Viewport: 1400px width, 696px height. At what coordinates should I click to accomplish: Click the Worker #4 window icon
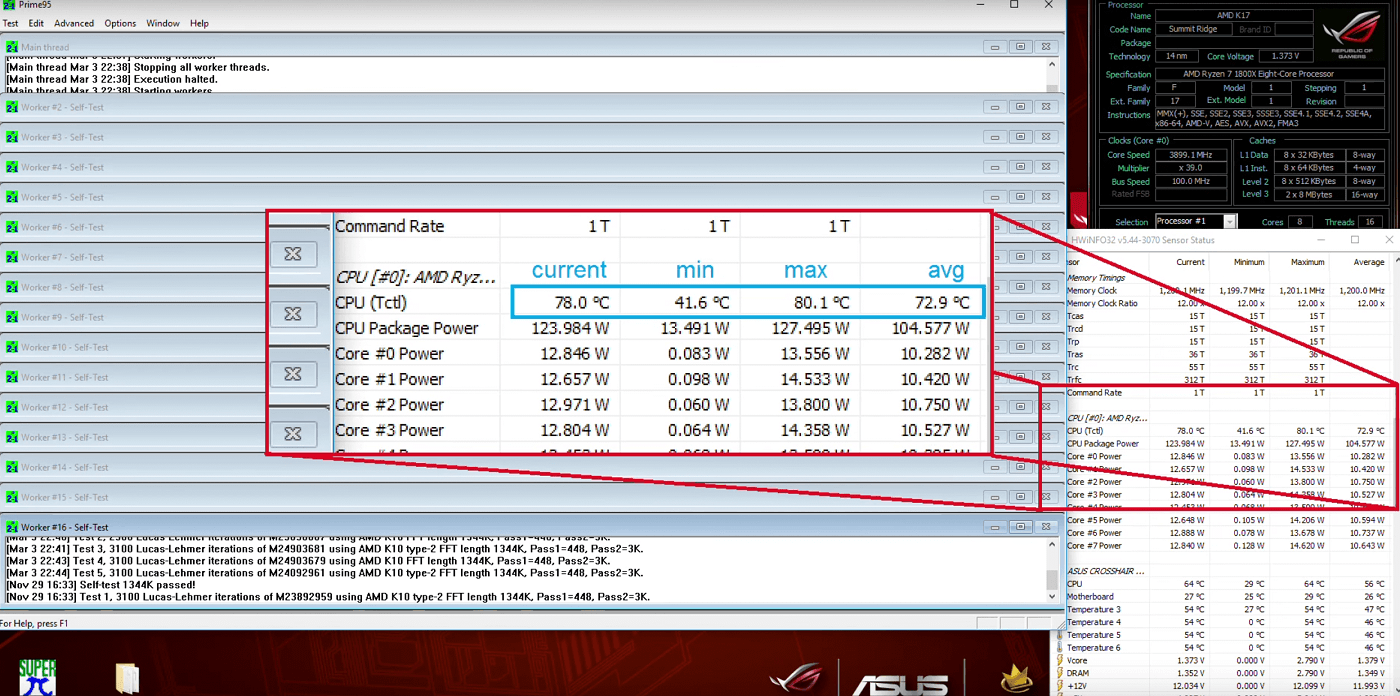coord(12,167)
